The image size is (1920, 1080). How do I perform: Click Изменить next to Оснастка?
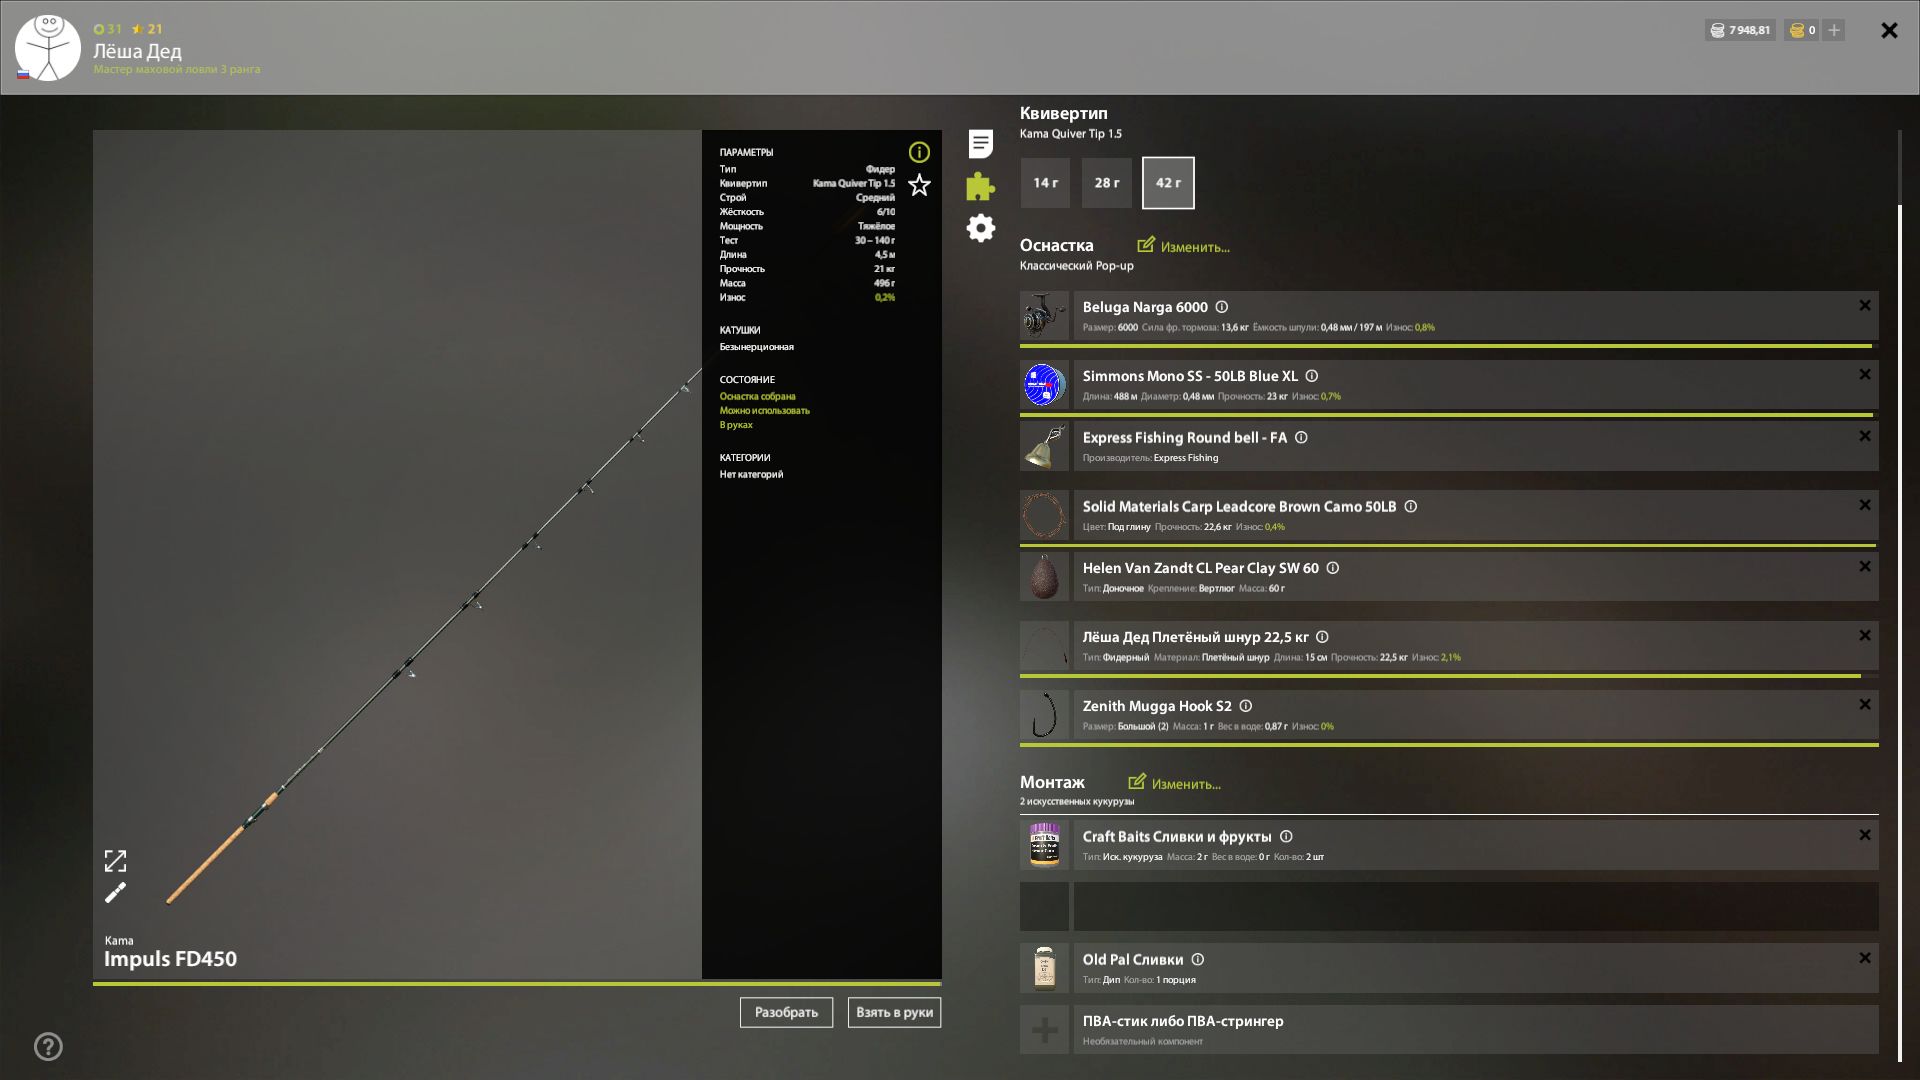pos(1184,246)
